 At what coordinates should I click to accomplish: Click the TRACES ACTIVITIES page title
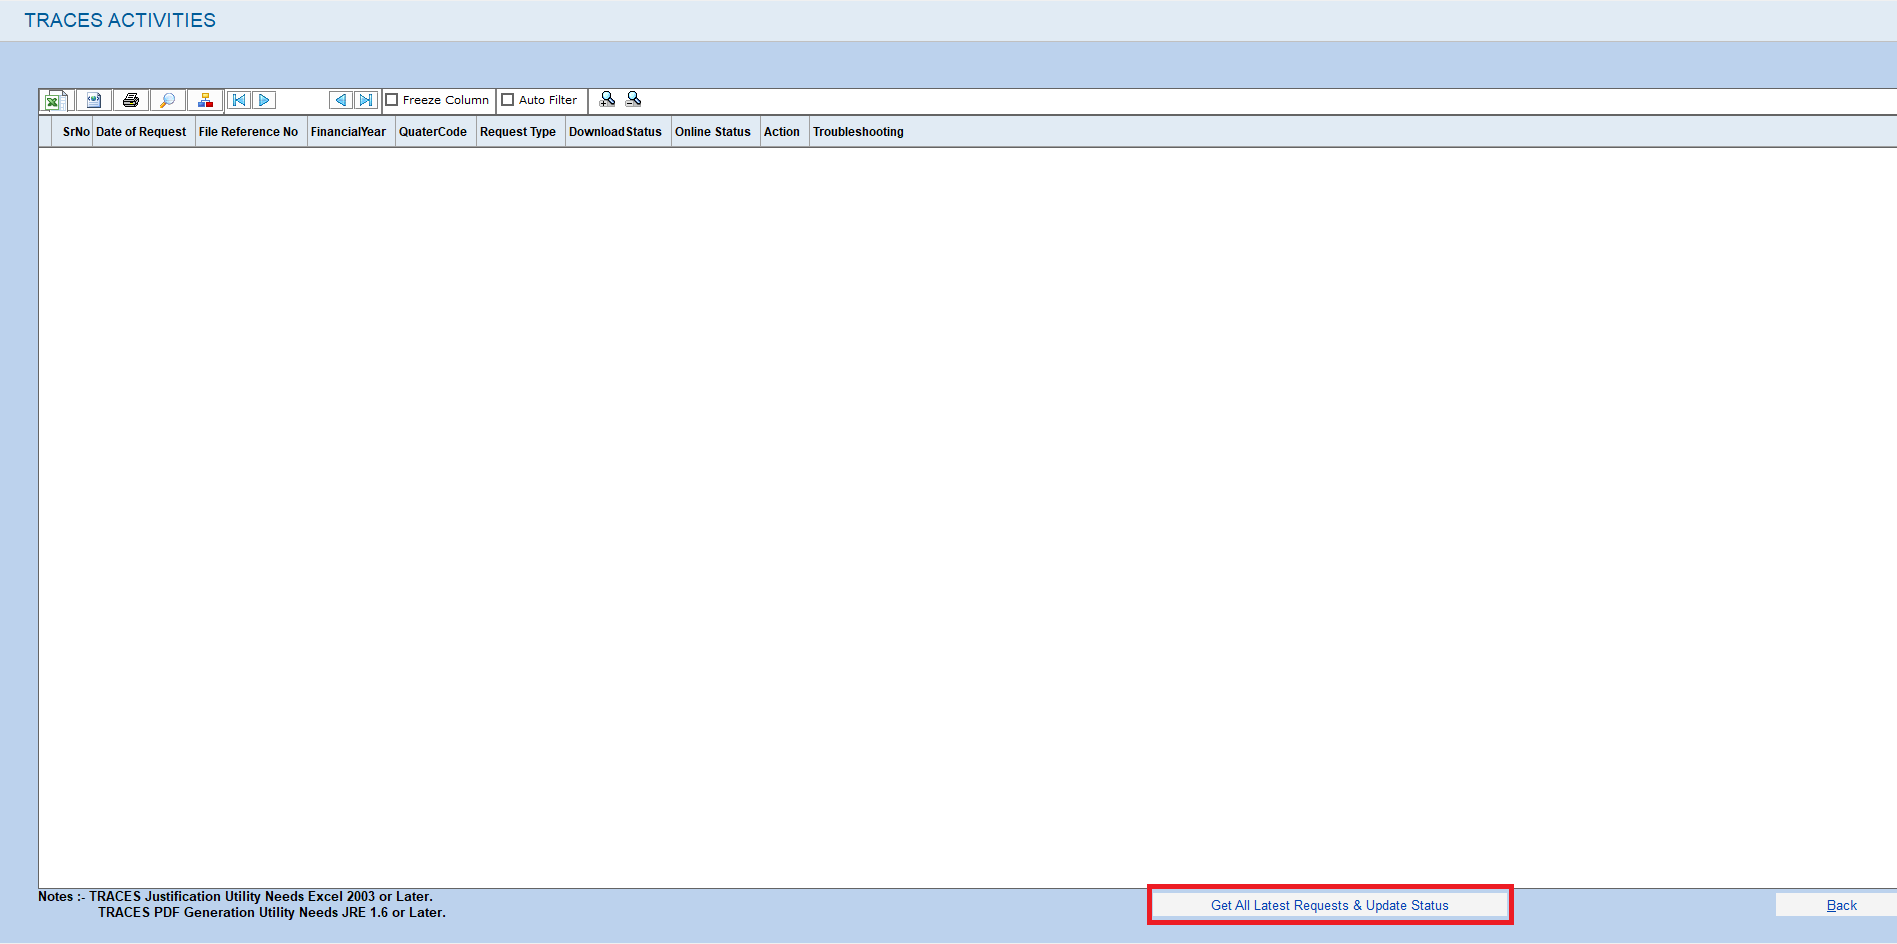(120, 20)
